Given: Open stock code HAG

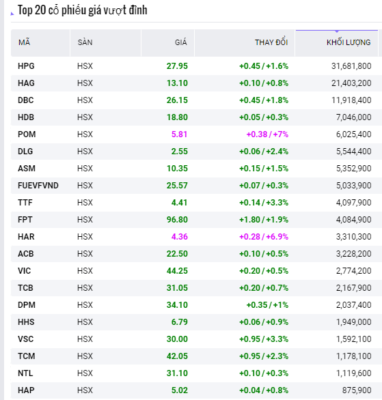Looking at the screenshot, I should click(26, 83).
